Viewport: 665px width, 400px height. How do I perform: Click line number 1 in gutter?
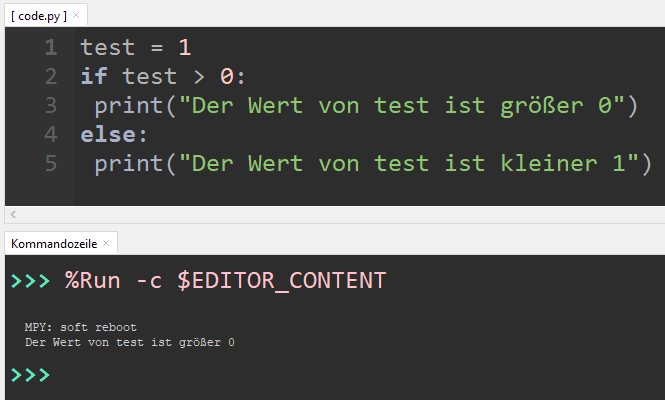pos(50,47)
